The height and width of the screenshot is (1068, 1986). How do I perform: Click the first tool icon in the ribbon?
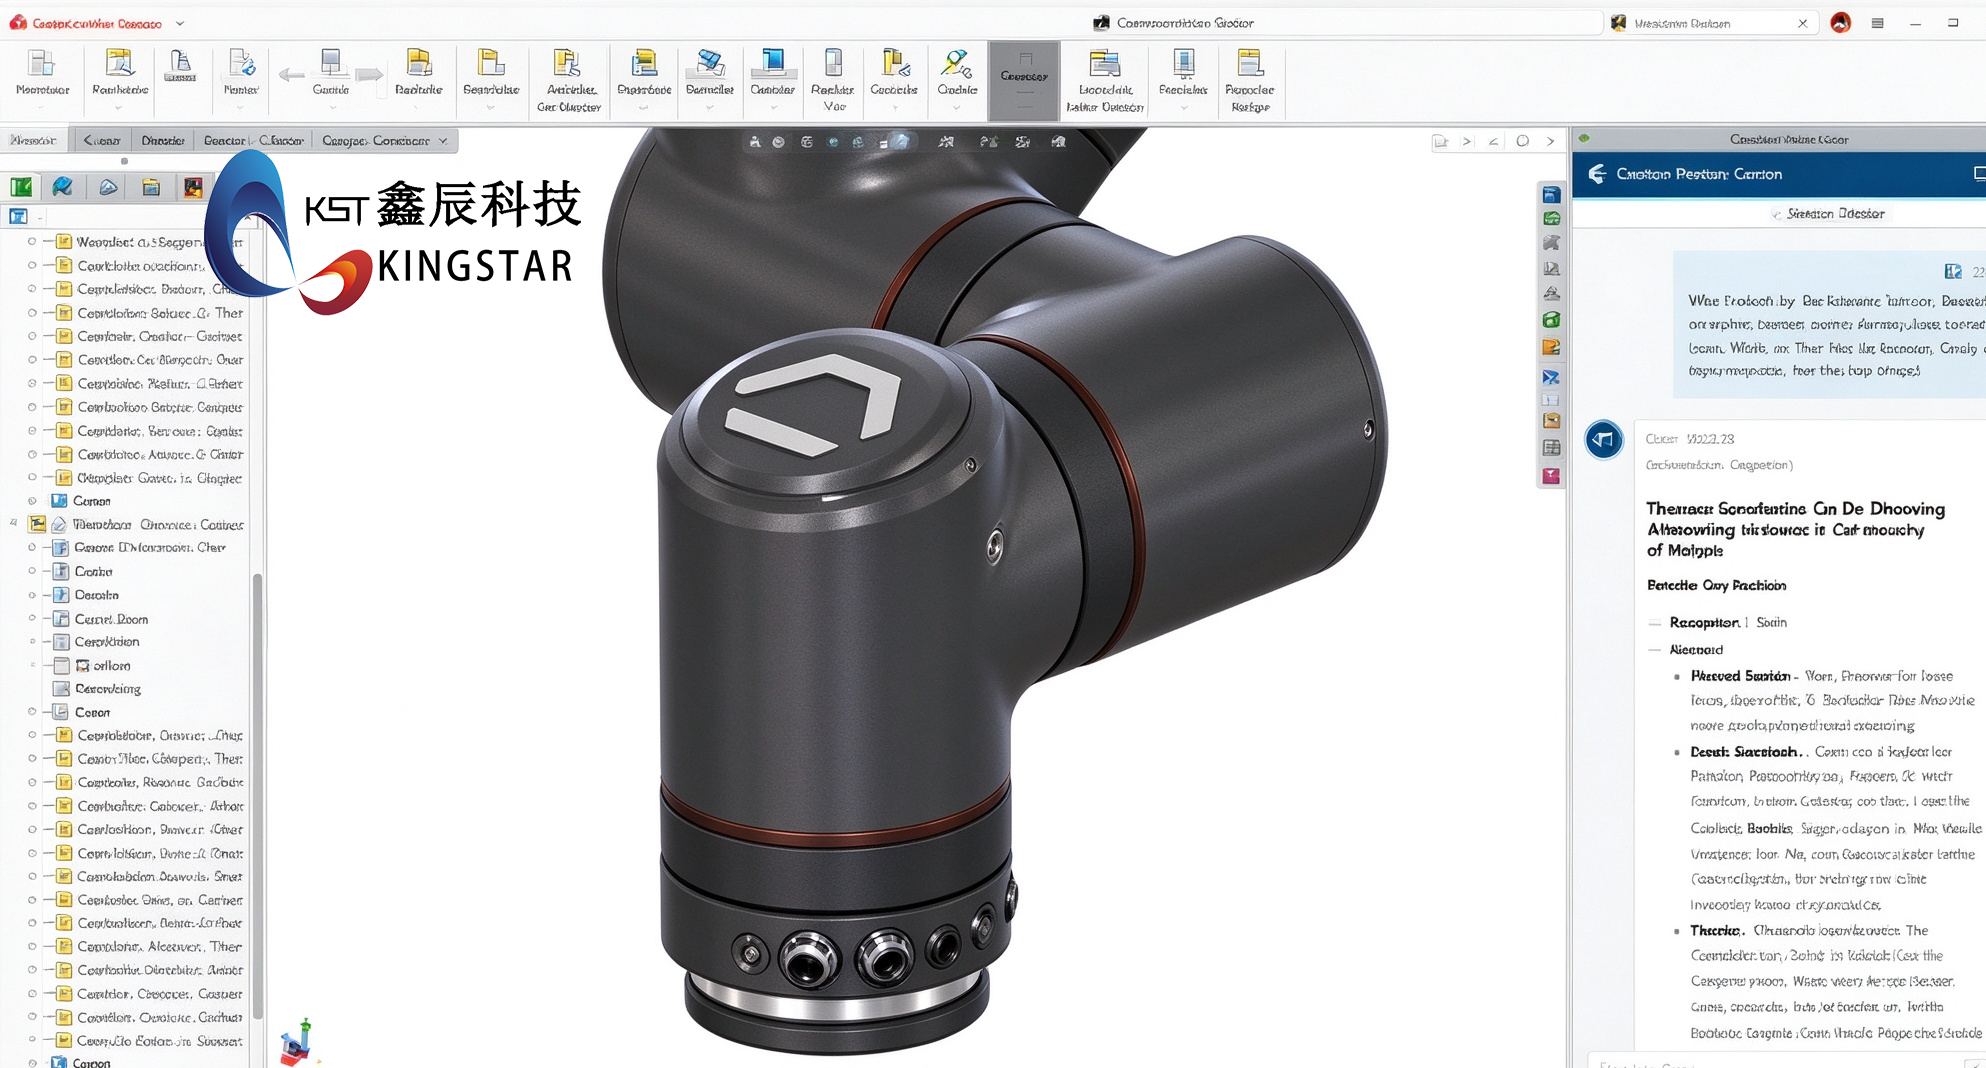(x=42, y=64)
